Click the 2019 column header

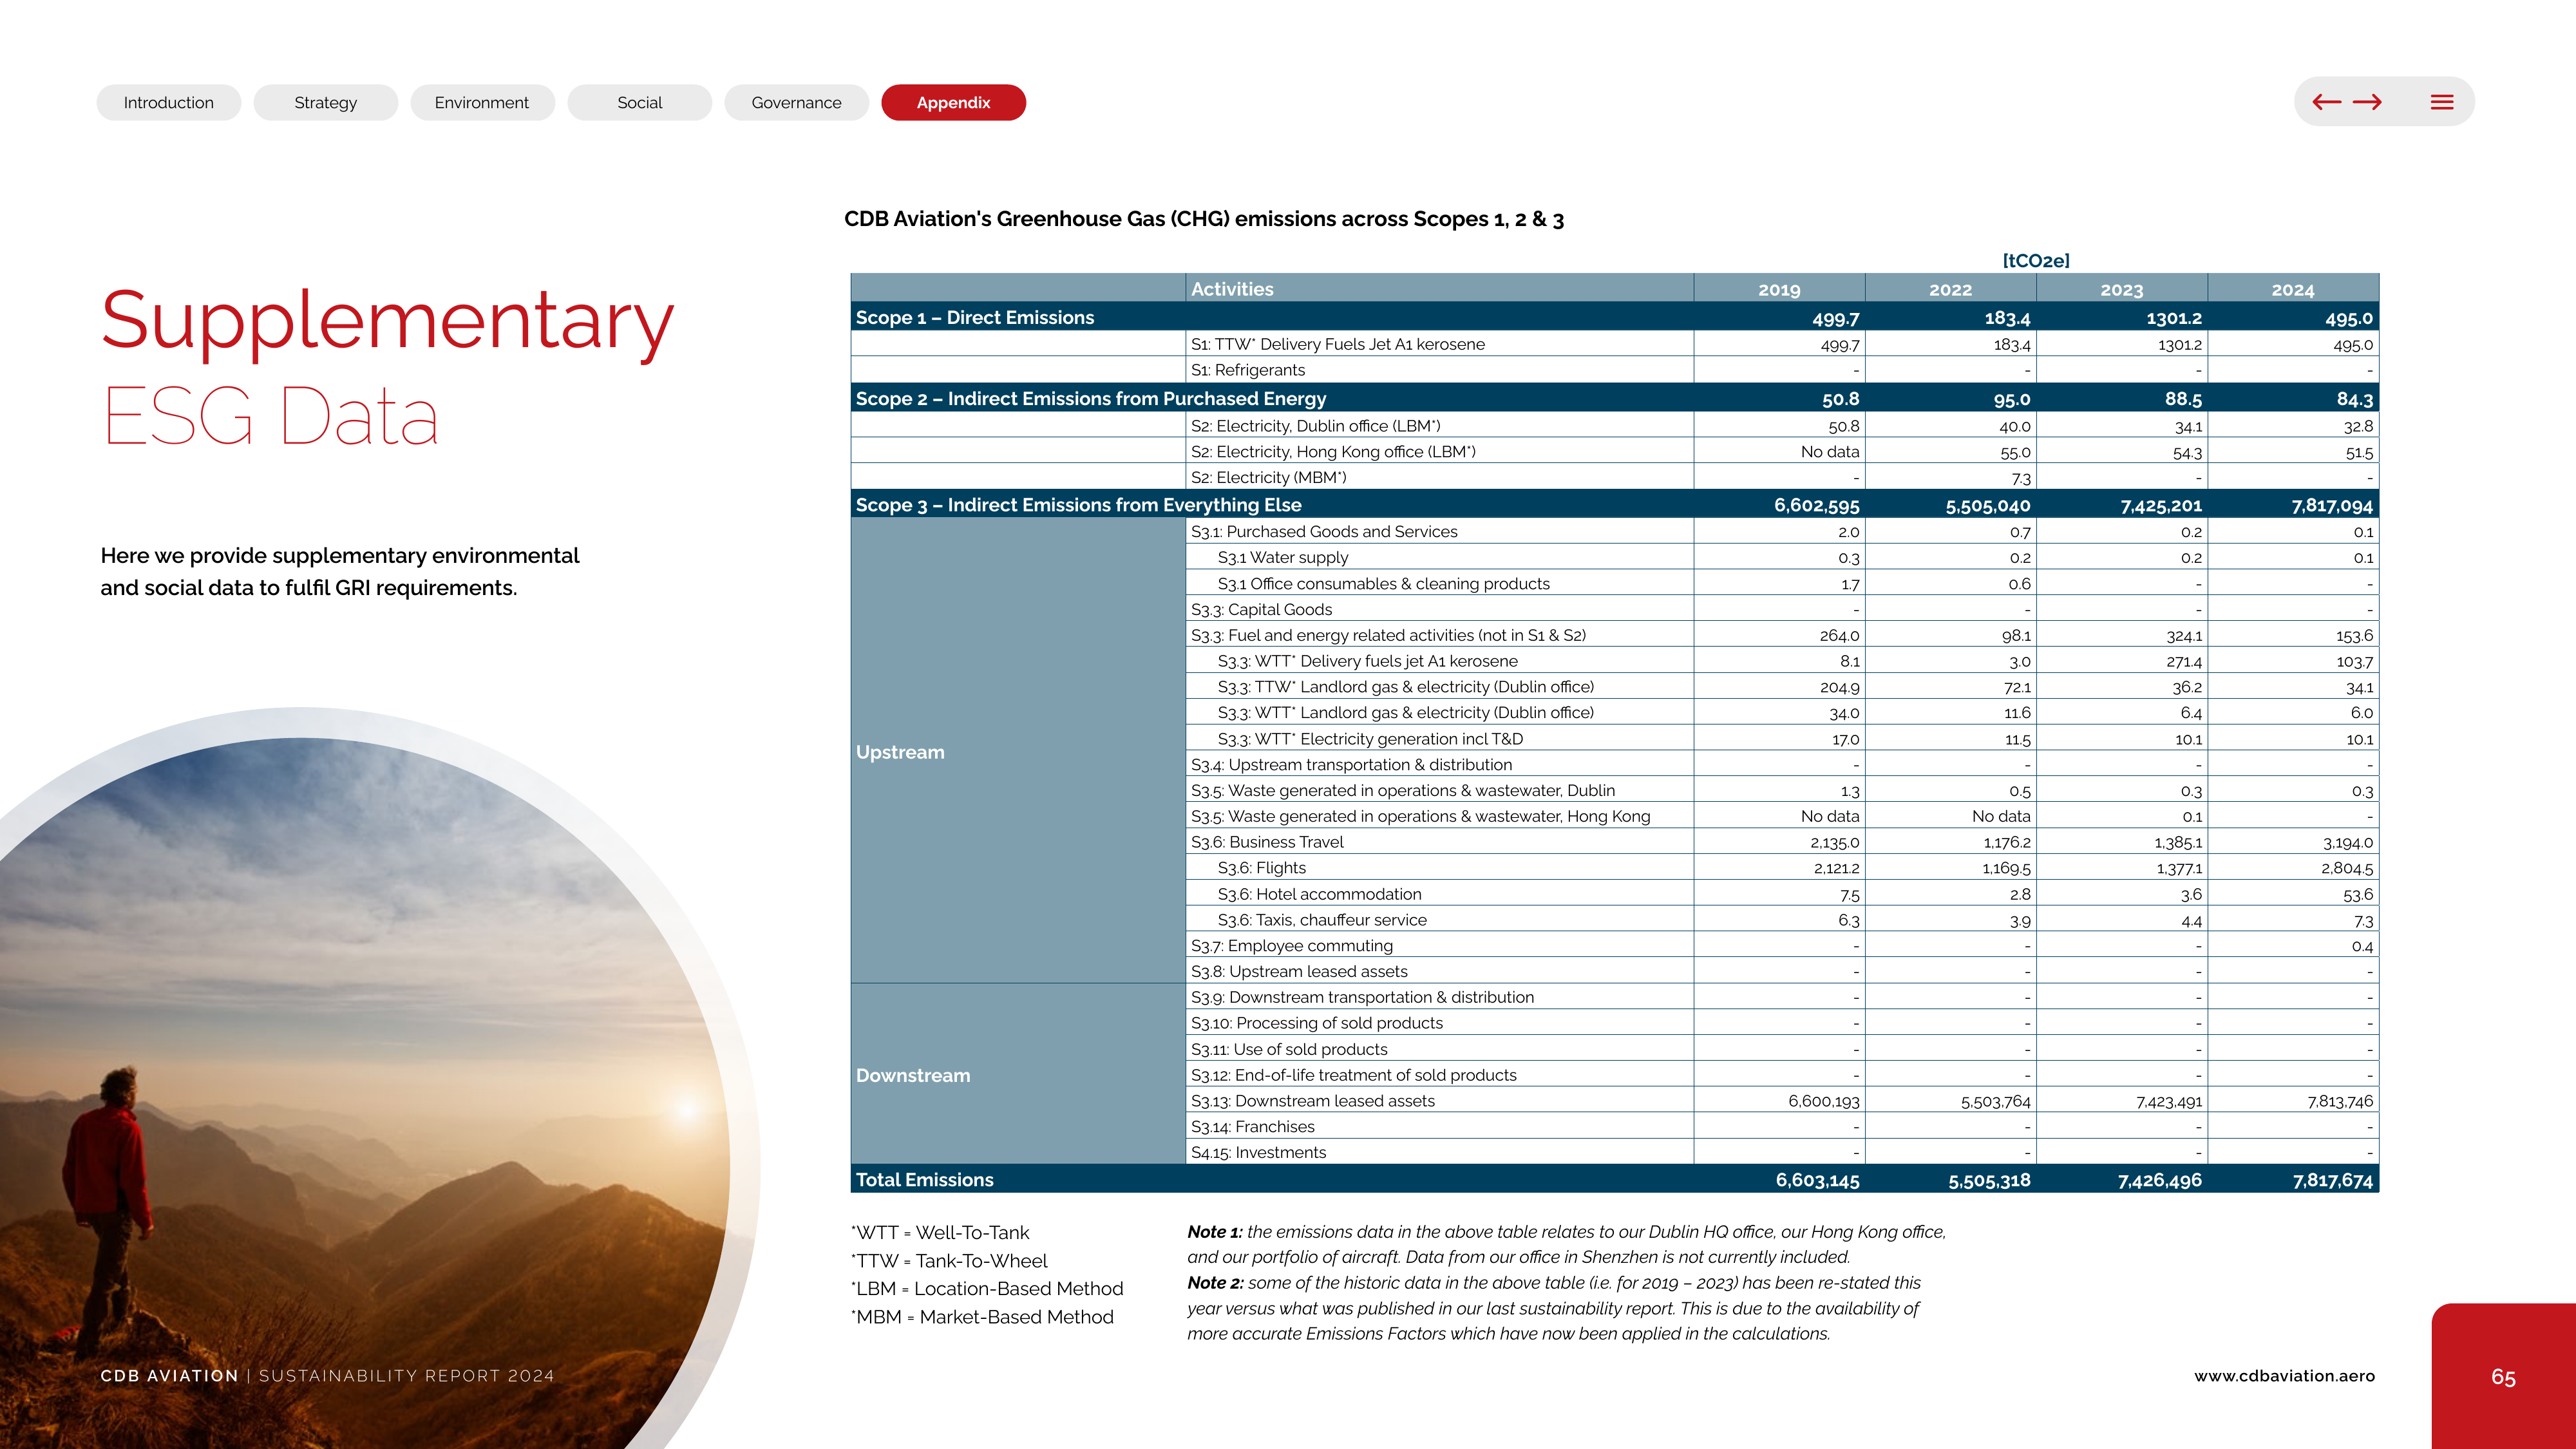(x=1779, y=289)
